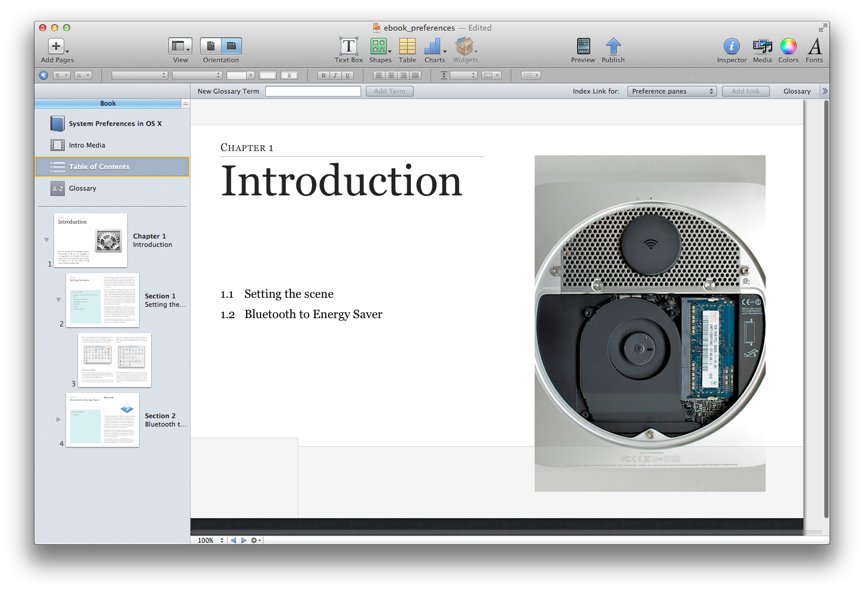Go to previous page arrow

click(x=233, y=540)
